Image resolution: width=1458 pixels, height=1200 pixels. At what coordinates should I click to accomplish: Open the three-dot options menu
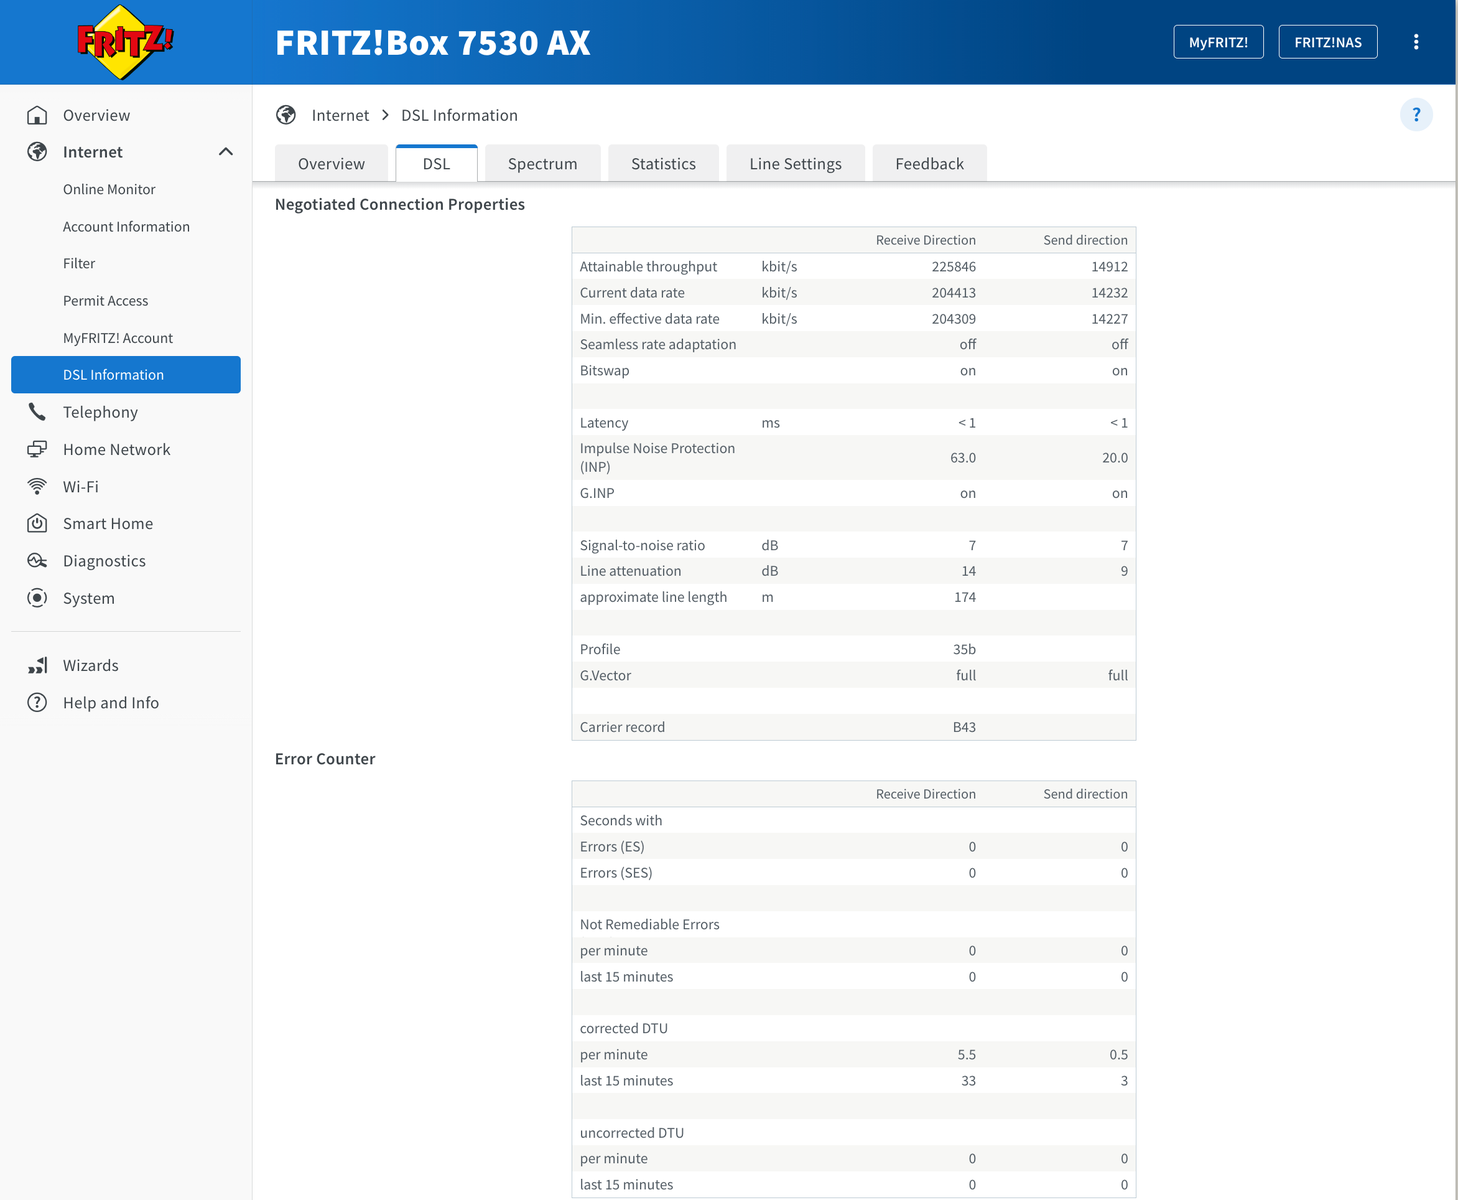[x=1416, y=42]
